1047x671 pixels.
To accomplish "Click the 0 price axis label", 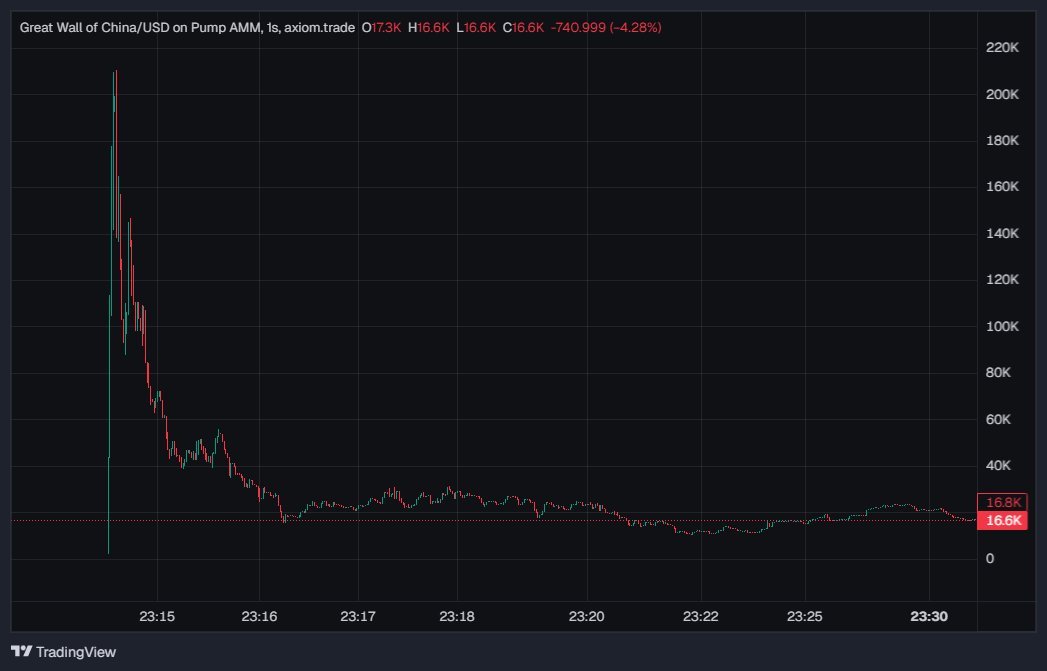I will pos(990,558).
